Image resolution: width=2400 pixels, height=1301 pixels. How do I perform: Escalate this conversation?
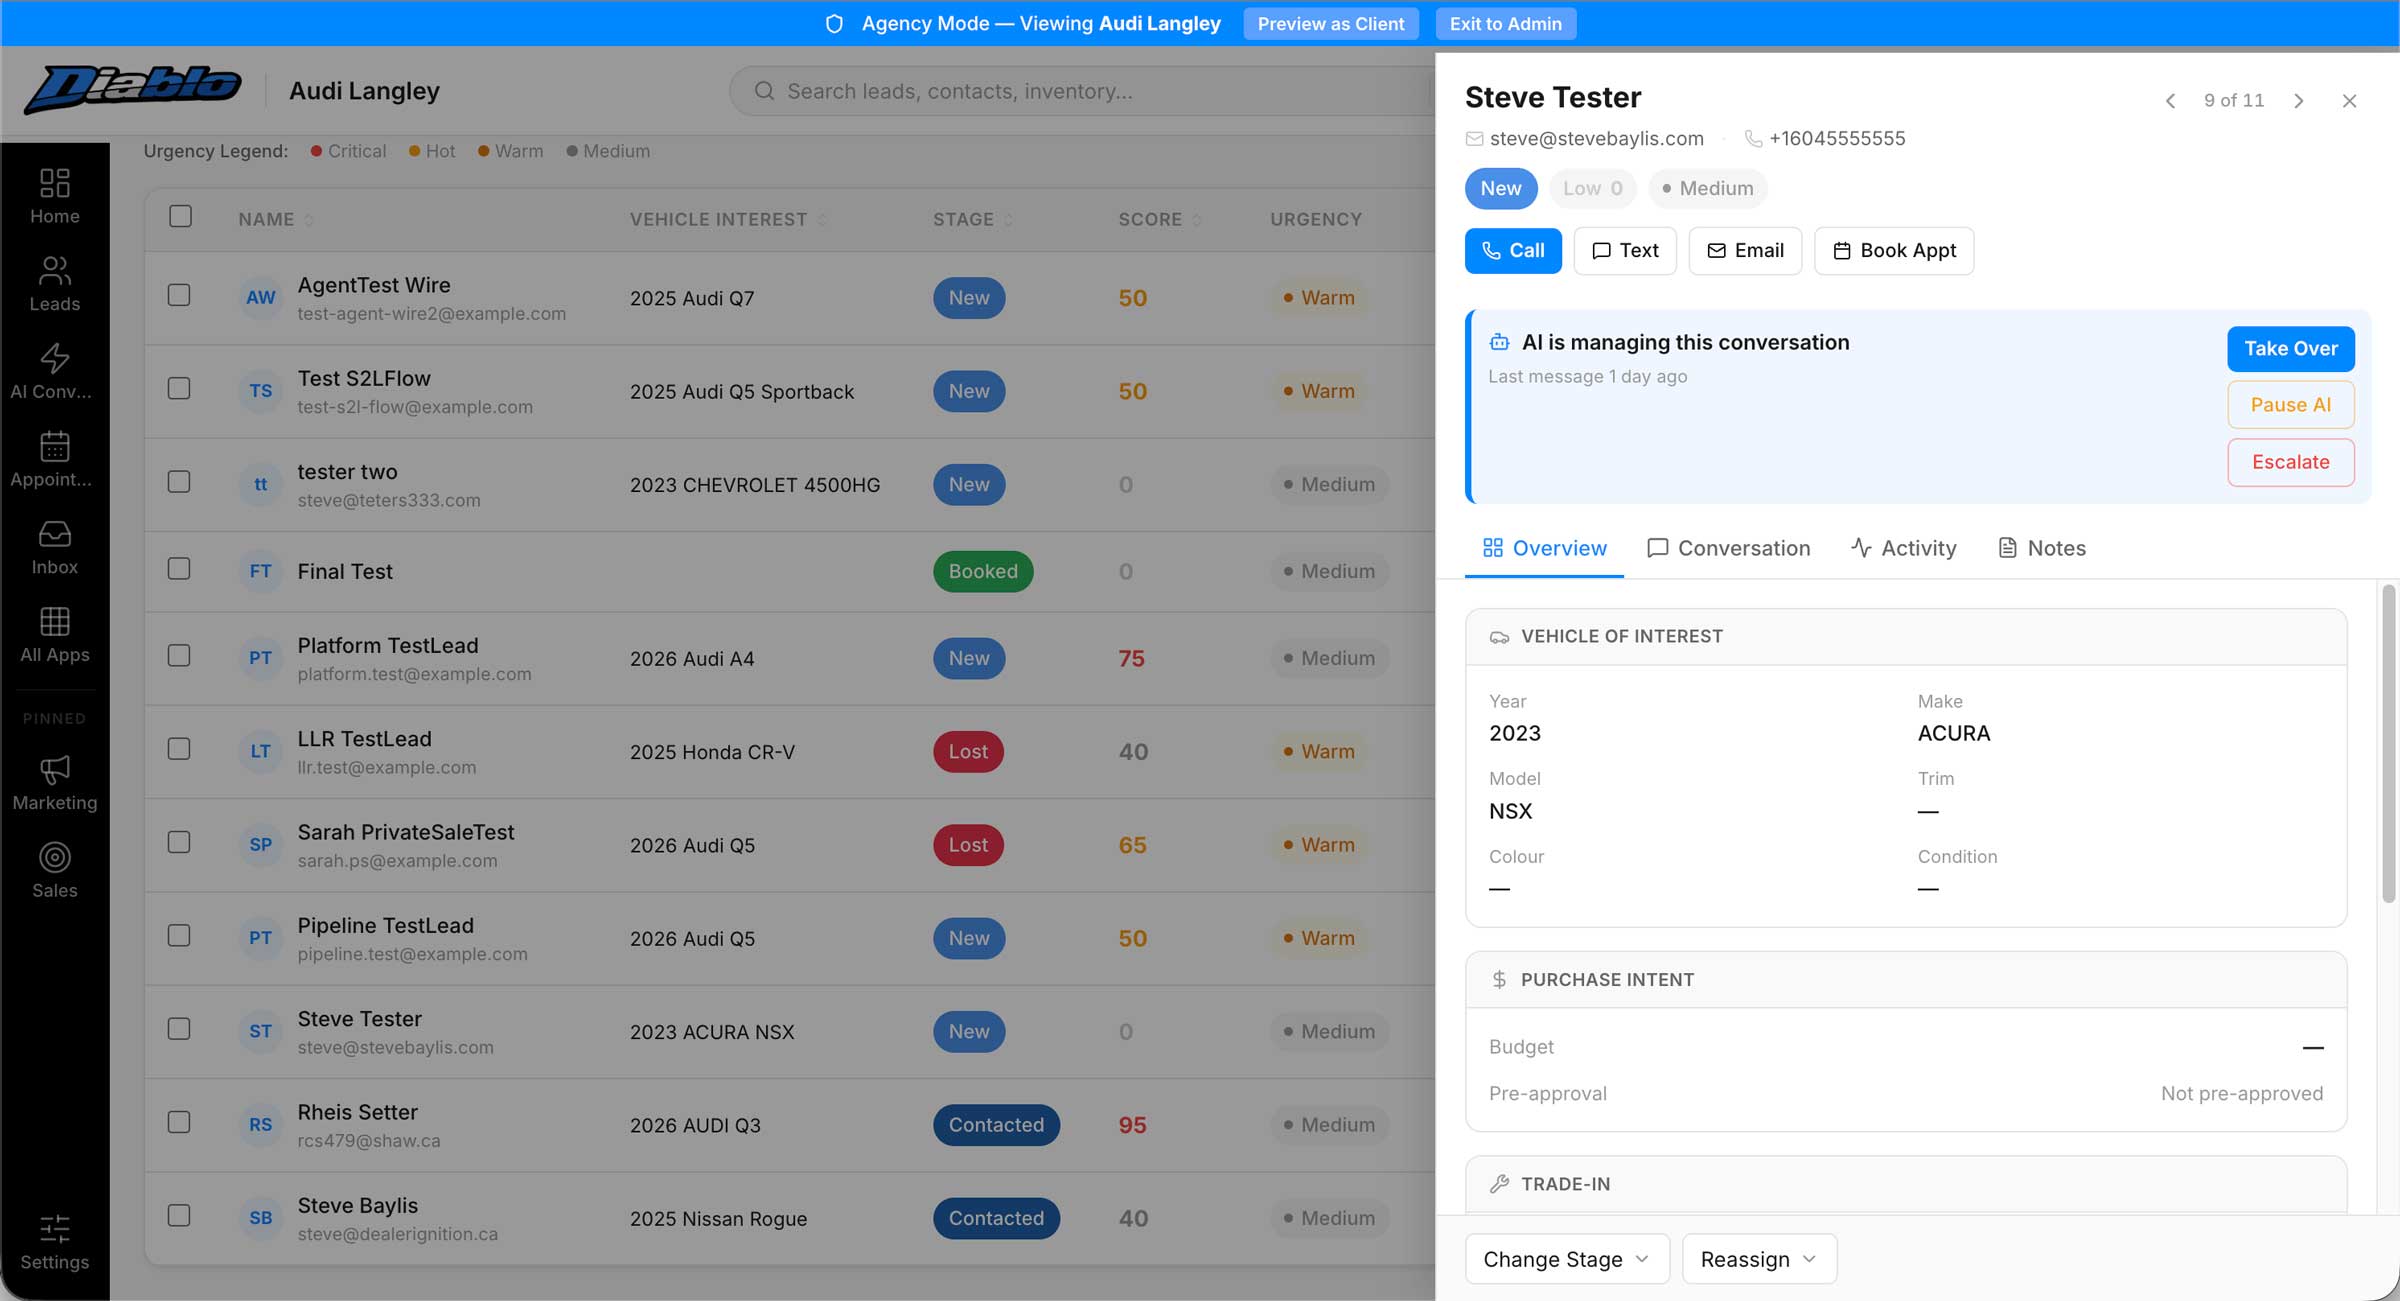pos(2291,462)
